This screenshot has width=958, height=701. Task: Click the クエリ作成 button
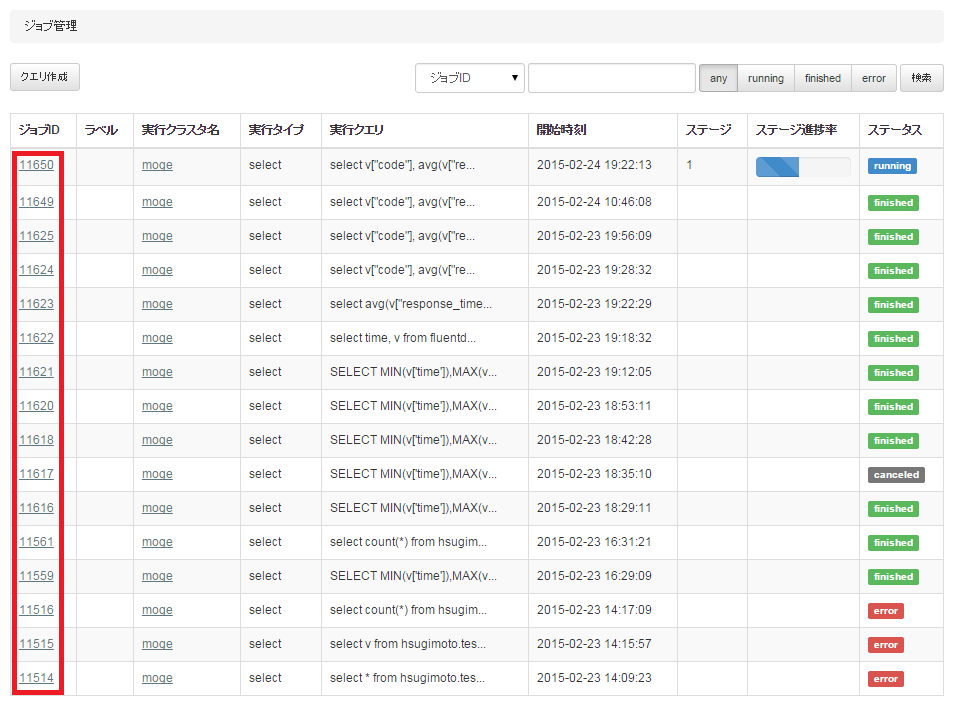coord(45,77)
